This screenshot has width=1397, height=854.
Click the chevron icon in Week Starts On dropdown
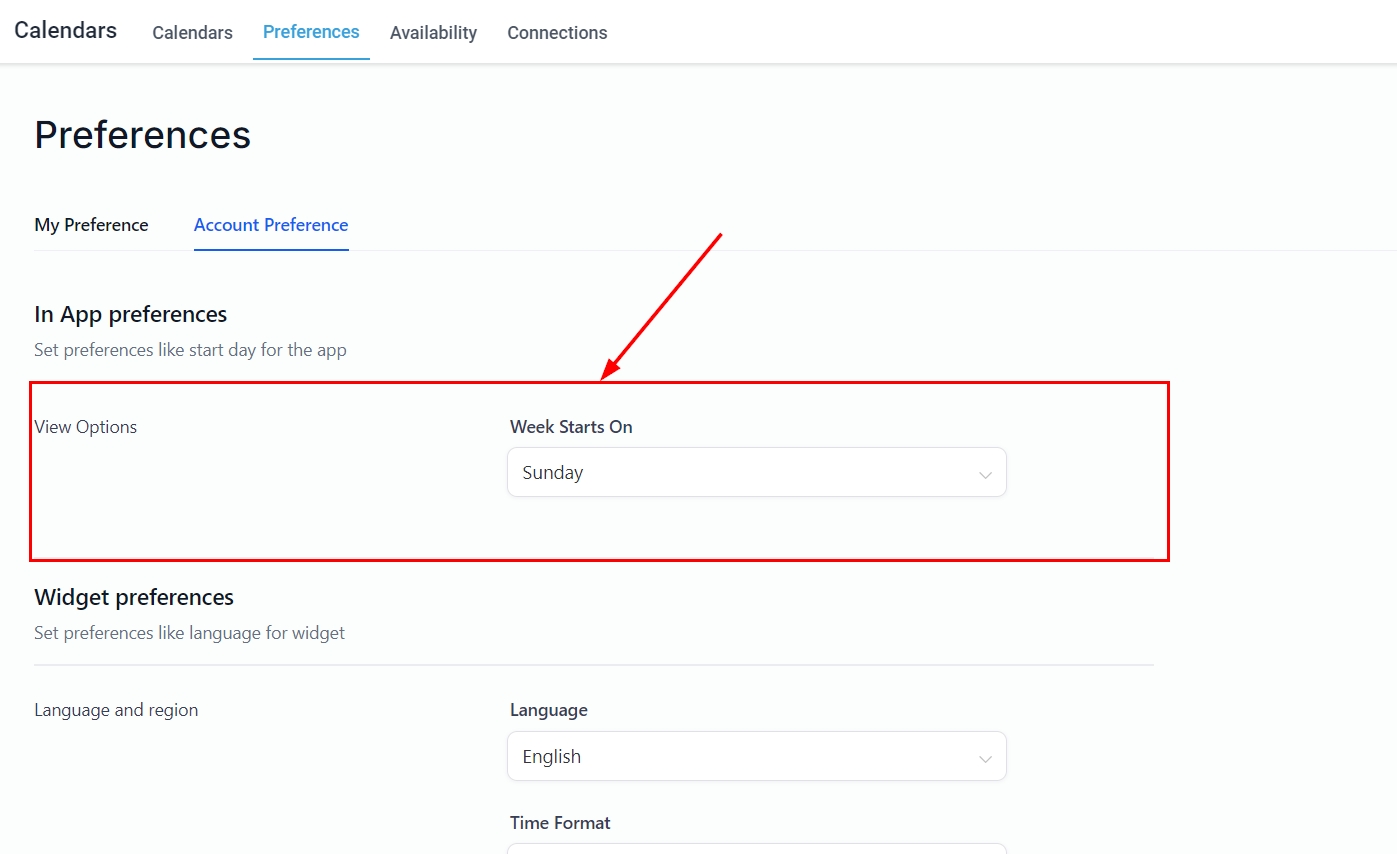pos(985,474)
